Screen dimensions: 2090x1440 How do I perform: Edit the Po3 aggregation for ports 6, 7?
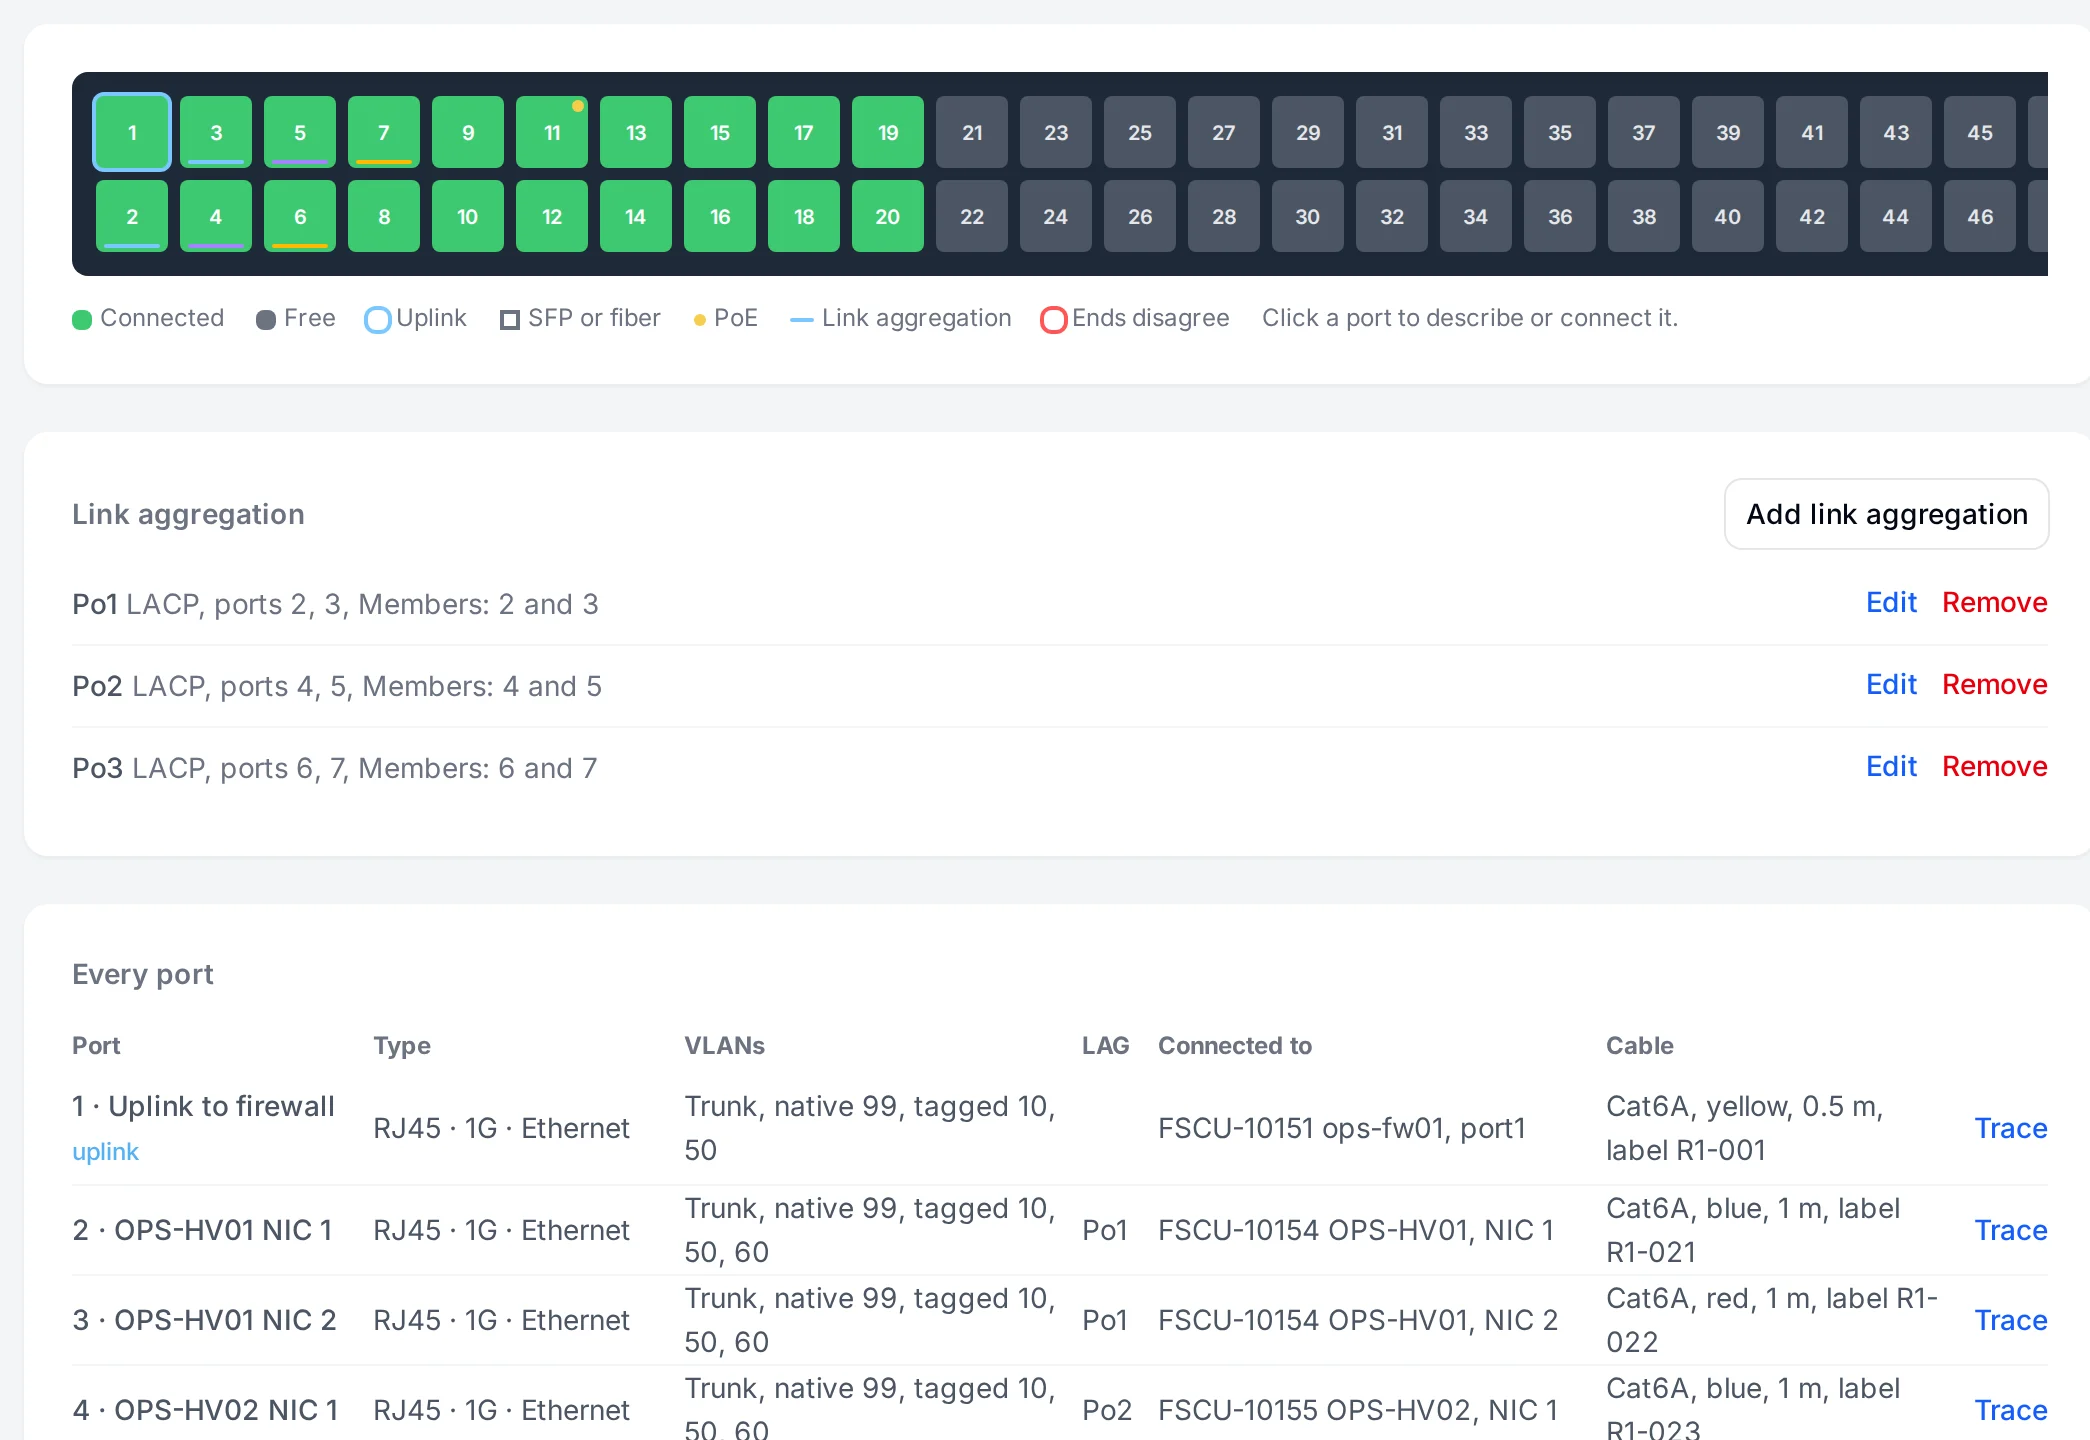pos(1891,767)
